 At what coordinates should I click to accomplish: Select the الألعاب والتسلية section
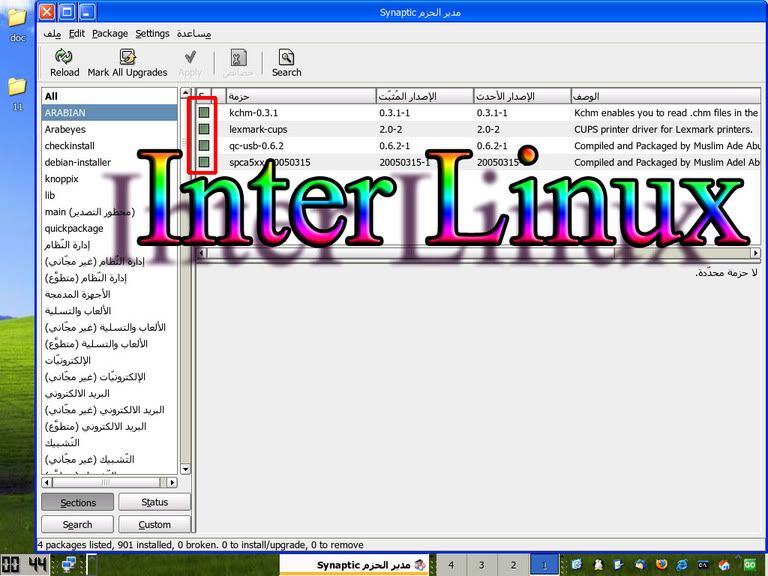coord(110,311)
